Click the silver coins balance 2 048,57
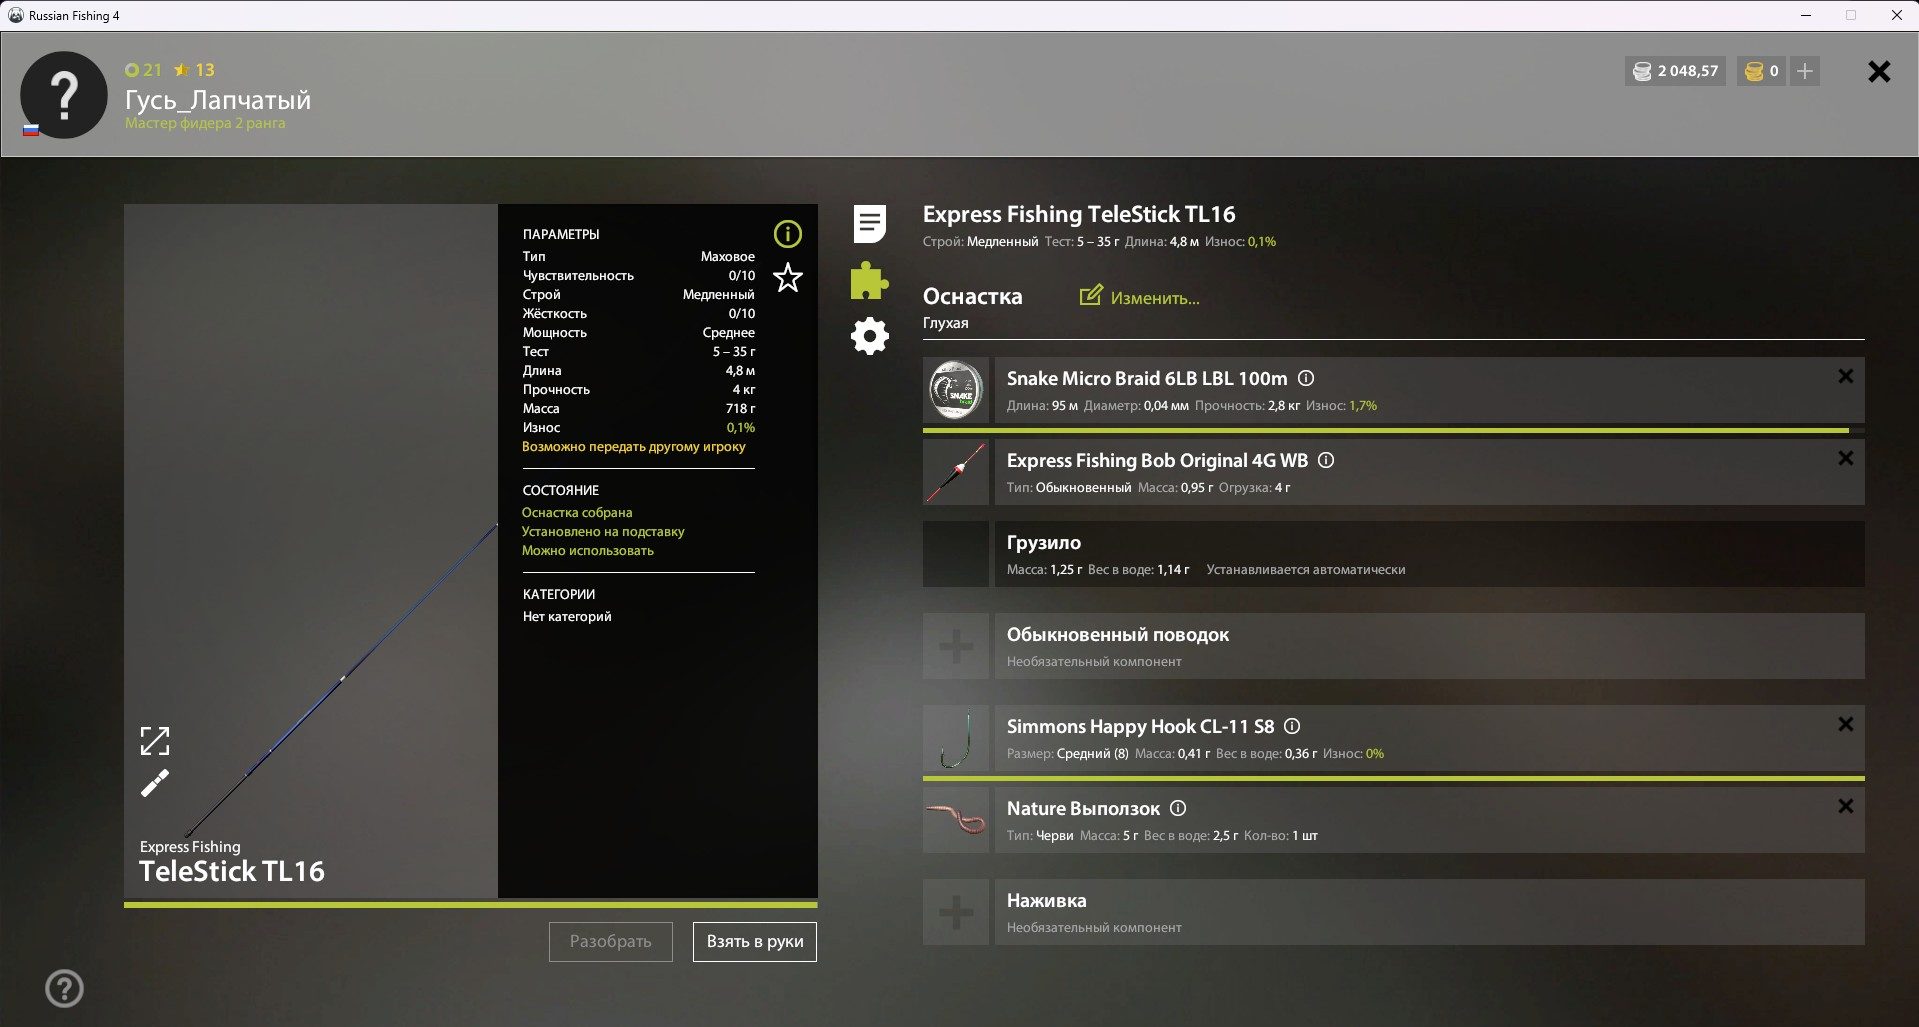The height and width of the screenshot is (1027, 1919). click(1675, 71)
